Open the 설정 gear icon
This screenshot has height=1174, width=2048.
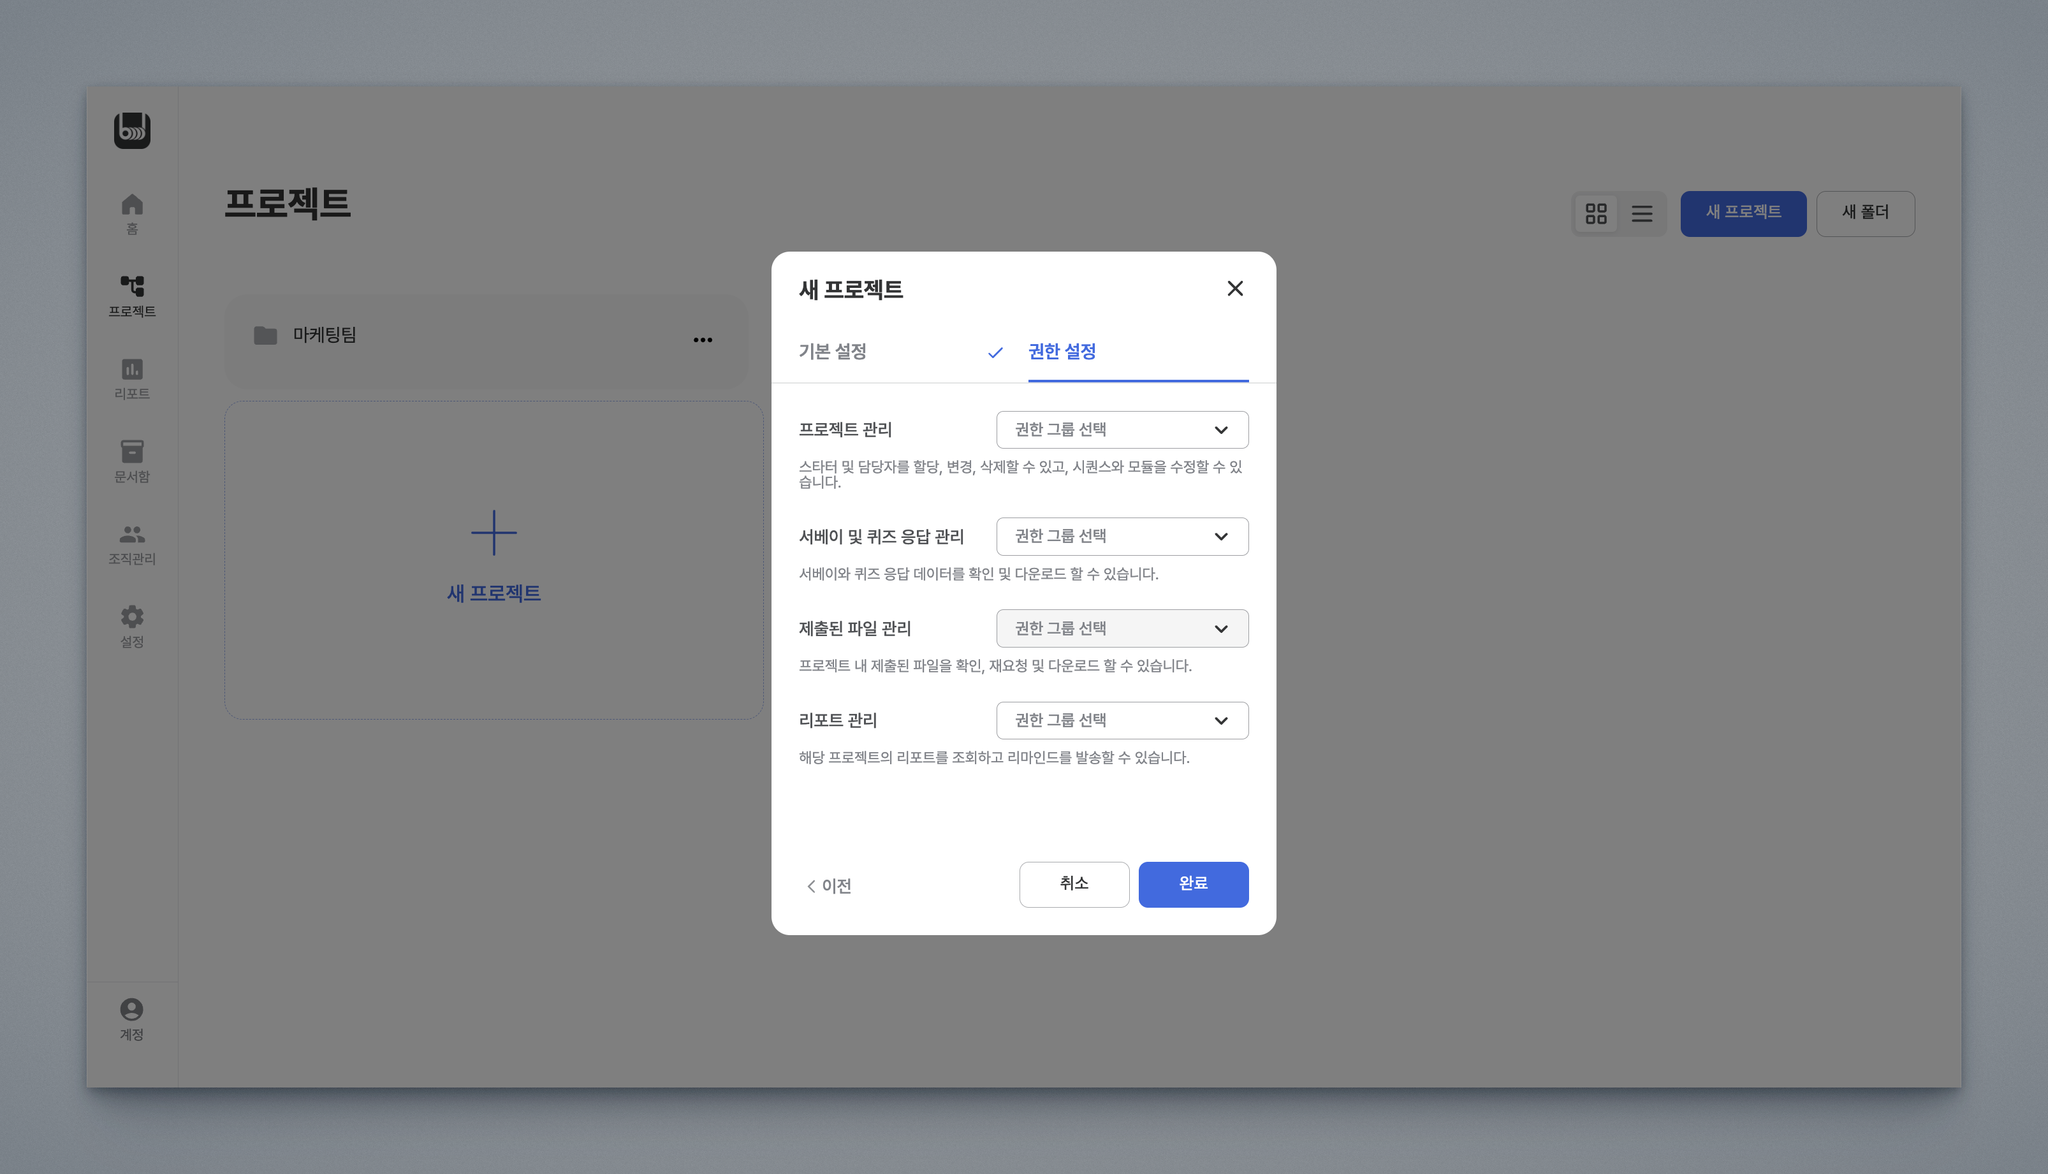[132, 617]
